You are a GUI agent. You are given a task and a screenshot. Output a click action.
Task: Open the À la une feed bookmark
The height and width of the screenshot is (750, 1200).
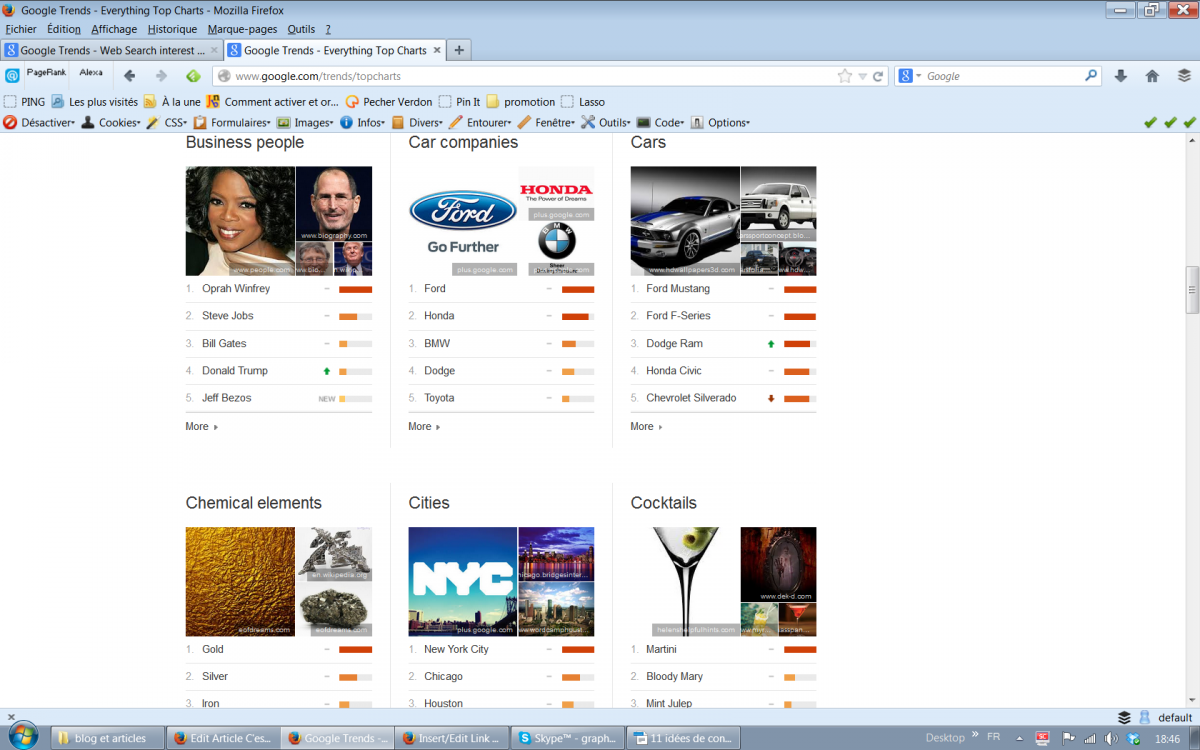coord(172,102)
